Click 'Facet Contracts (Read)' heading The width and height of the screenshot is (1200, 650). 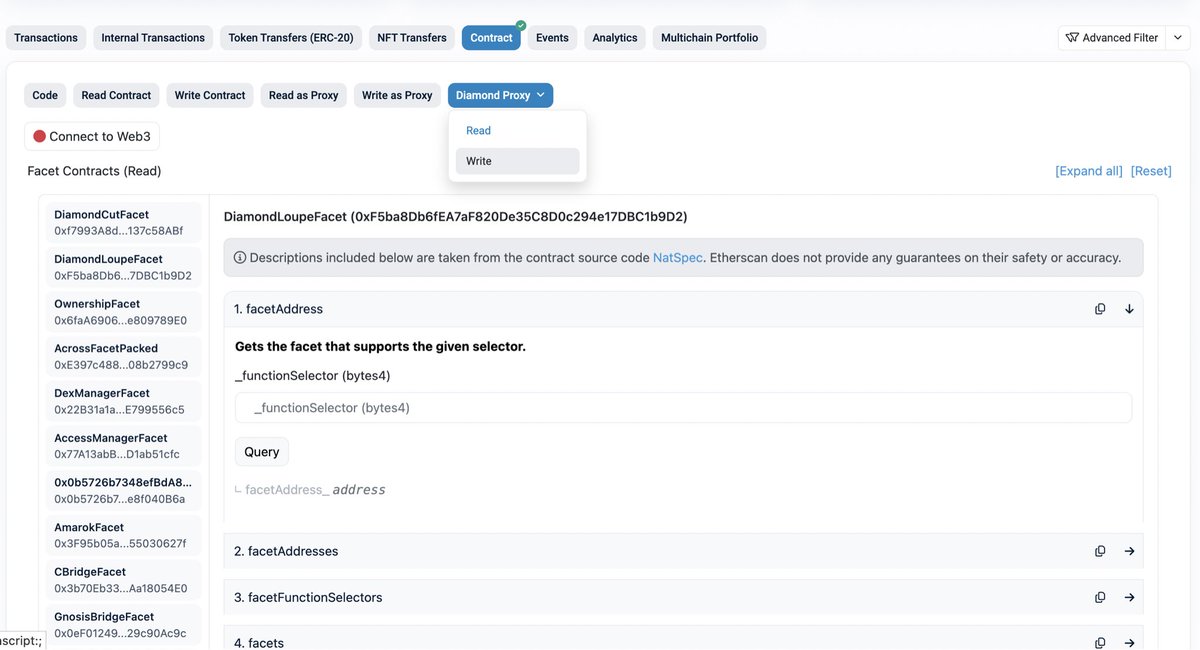pos(94,171)
